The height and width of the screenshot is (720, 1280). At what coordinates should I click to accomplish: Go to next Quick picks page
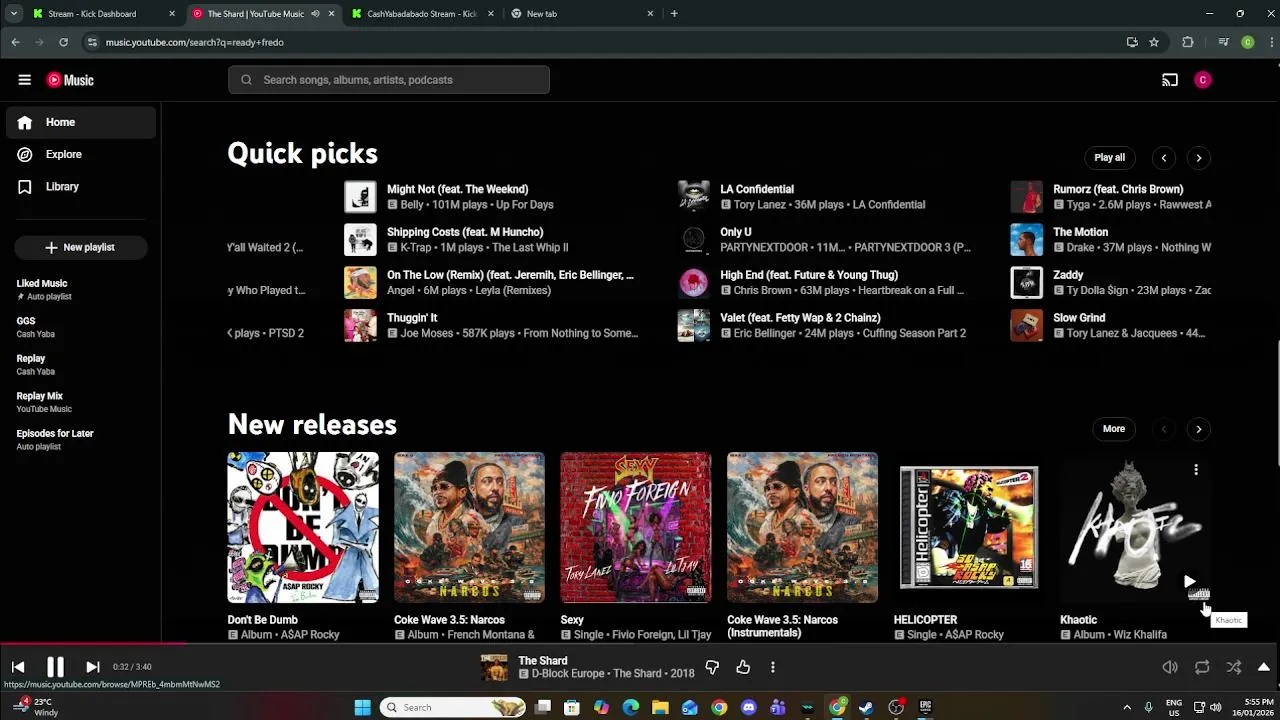click(1199, 158)
